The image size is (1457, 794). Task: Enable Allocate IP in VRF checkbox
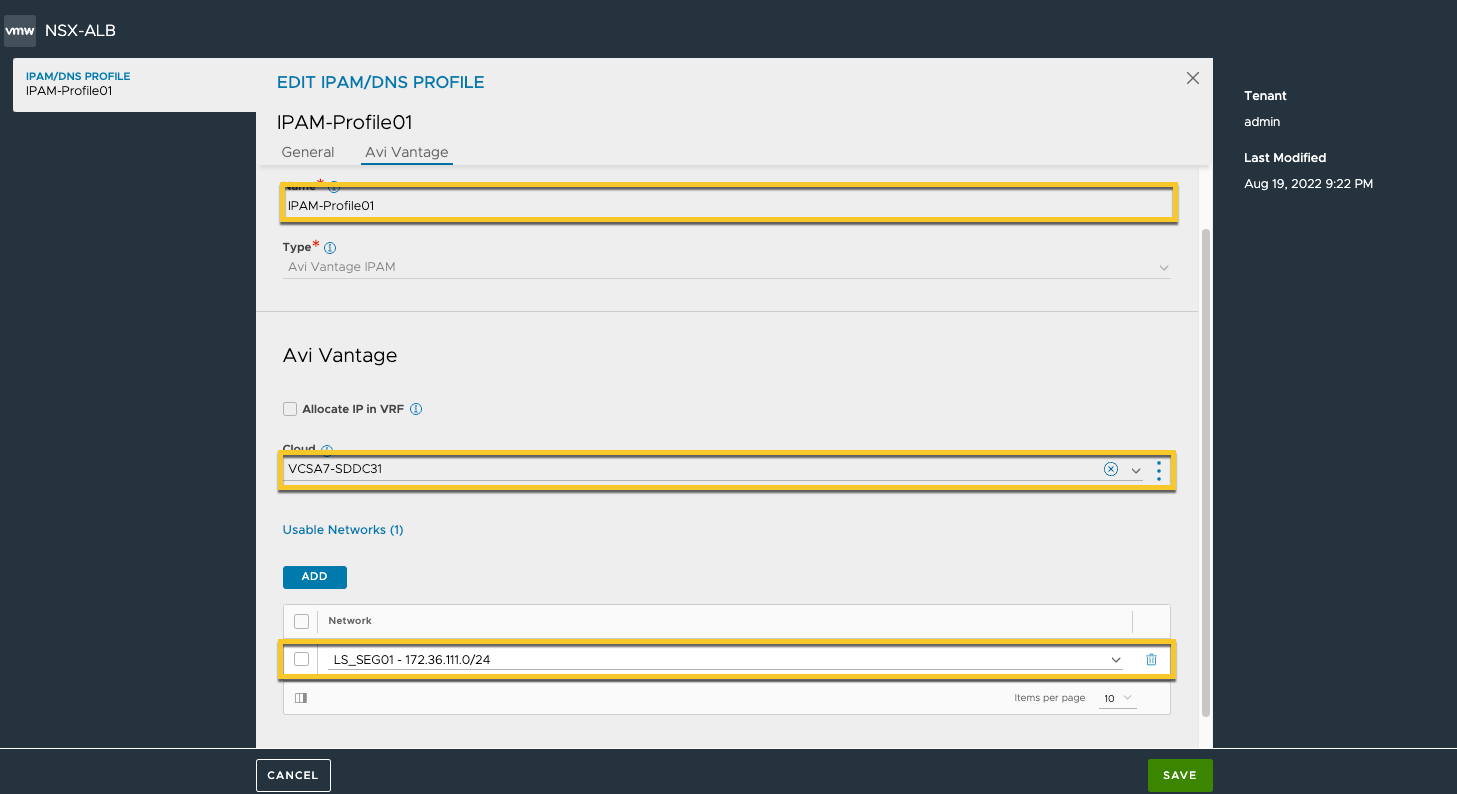tap(290, 409)
